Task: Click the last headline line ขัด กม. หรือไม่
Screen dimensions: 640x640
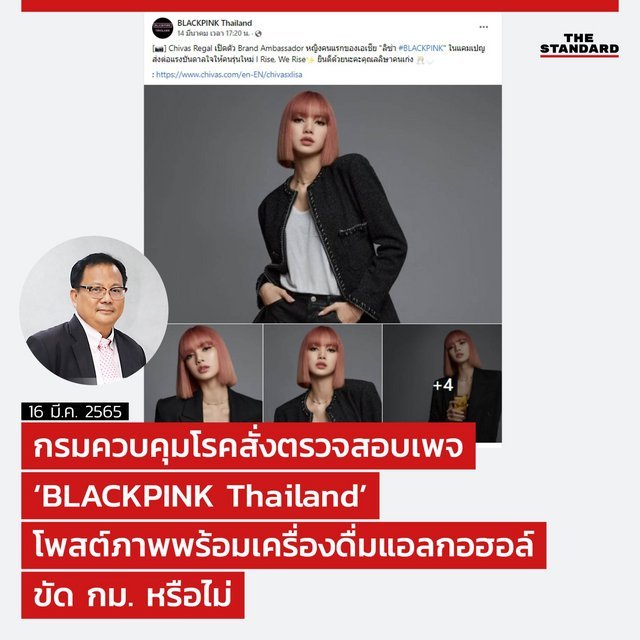Action: click(133, 596)
